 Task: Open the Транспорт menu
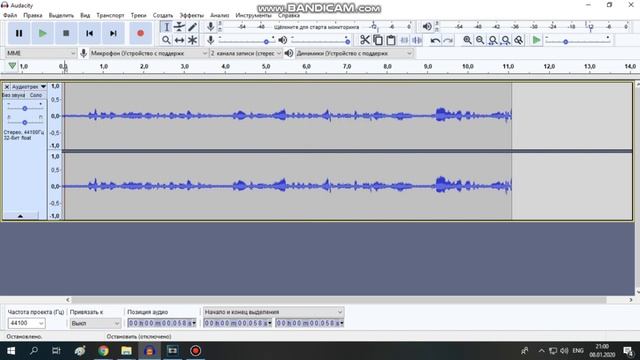[110, 15]
